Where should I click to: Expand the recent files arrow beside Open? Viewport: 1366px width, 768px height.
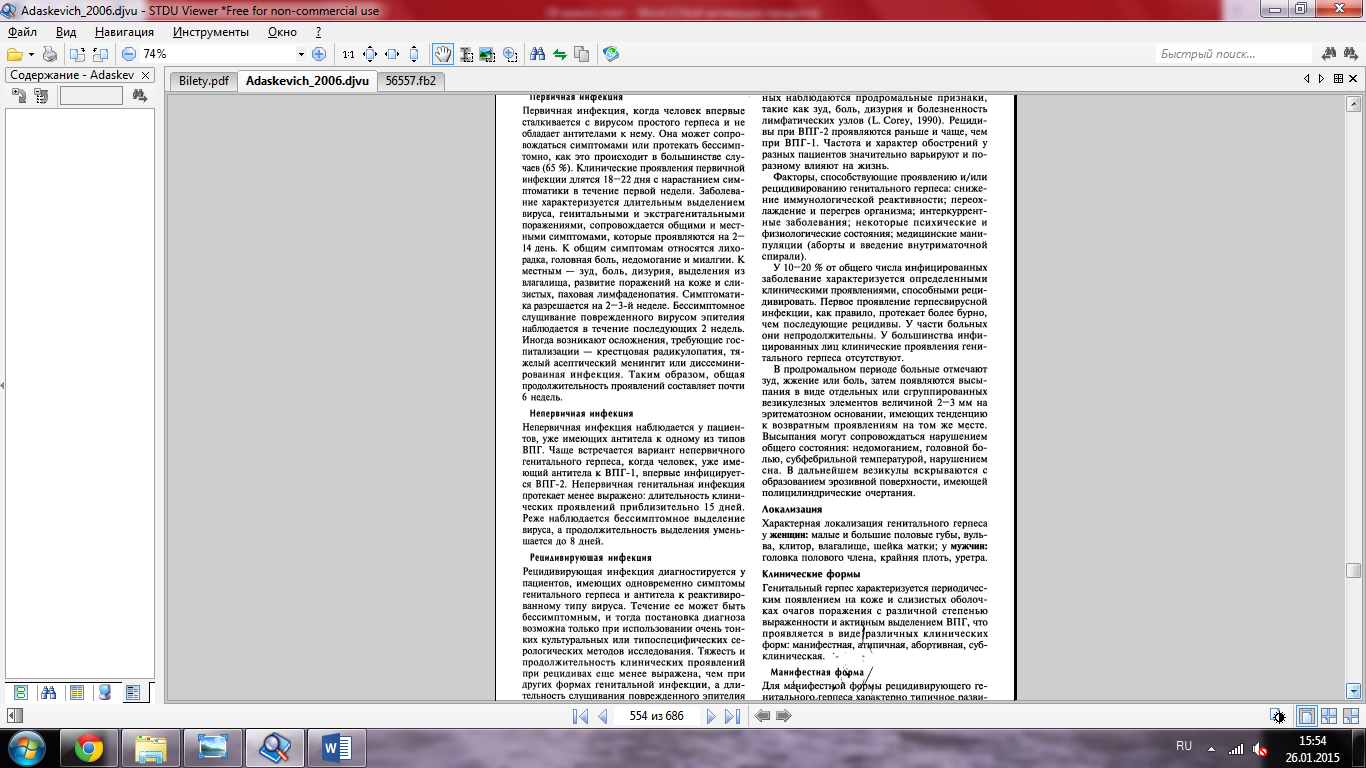31,54
